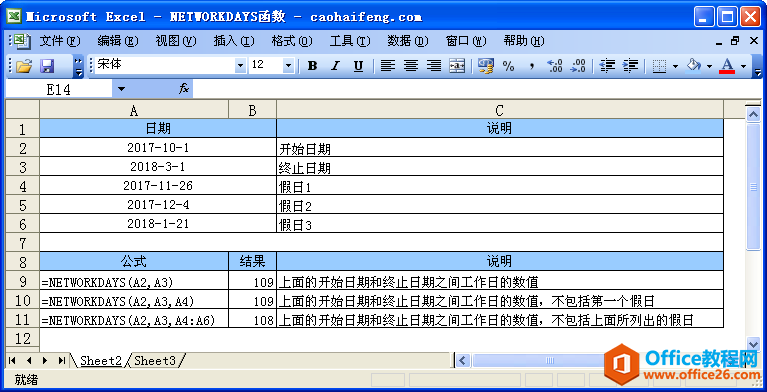Click the Save floppy disk icon

click(x=47, y=66)
